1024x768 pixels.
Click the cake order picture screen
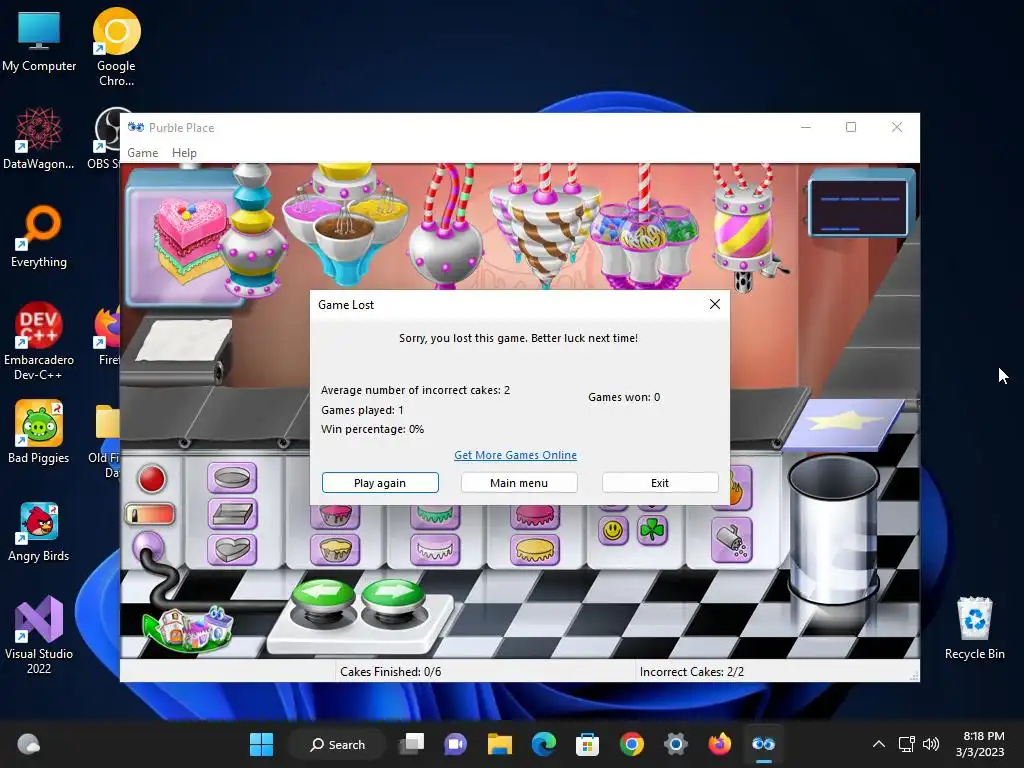[185, 238]
